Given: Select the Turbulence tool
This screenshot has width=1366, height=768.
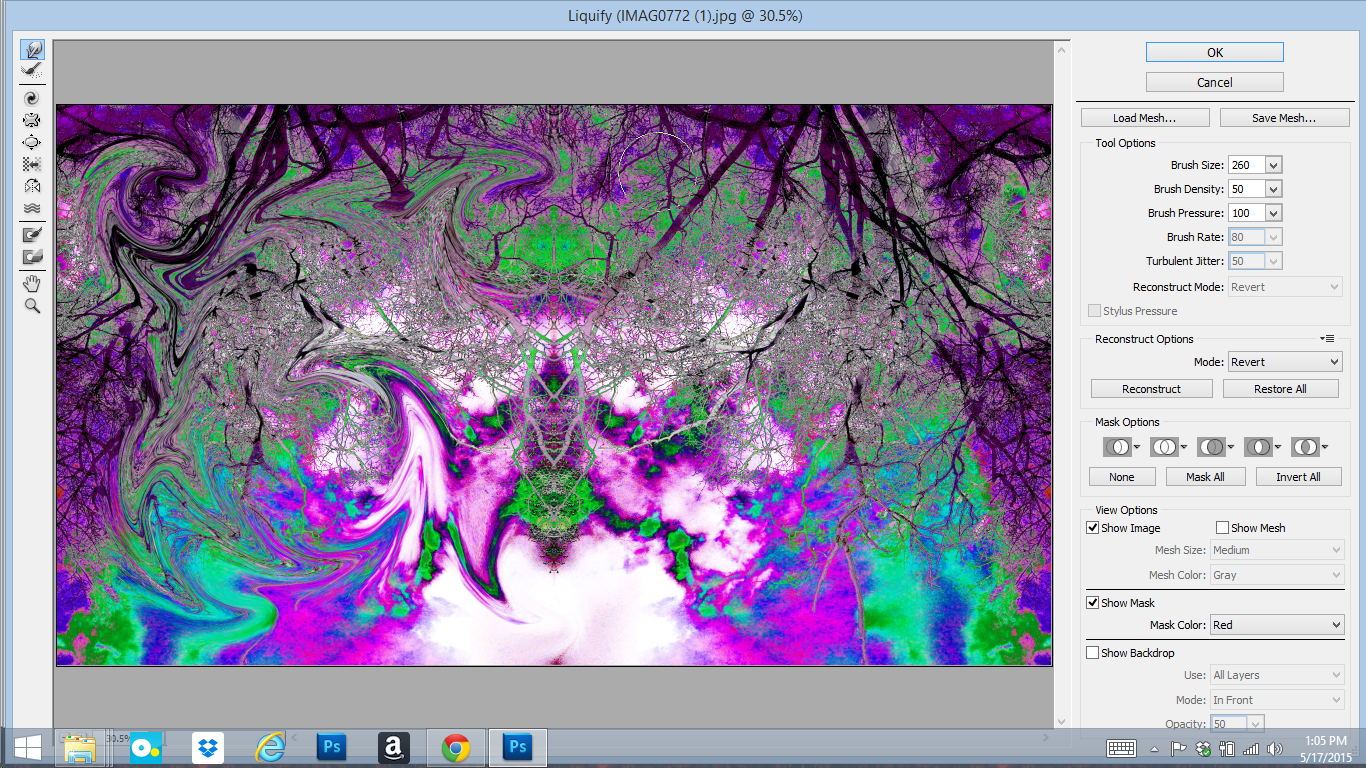Looking at the screenshot, I should click(x=32, y=208).
